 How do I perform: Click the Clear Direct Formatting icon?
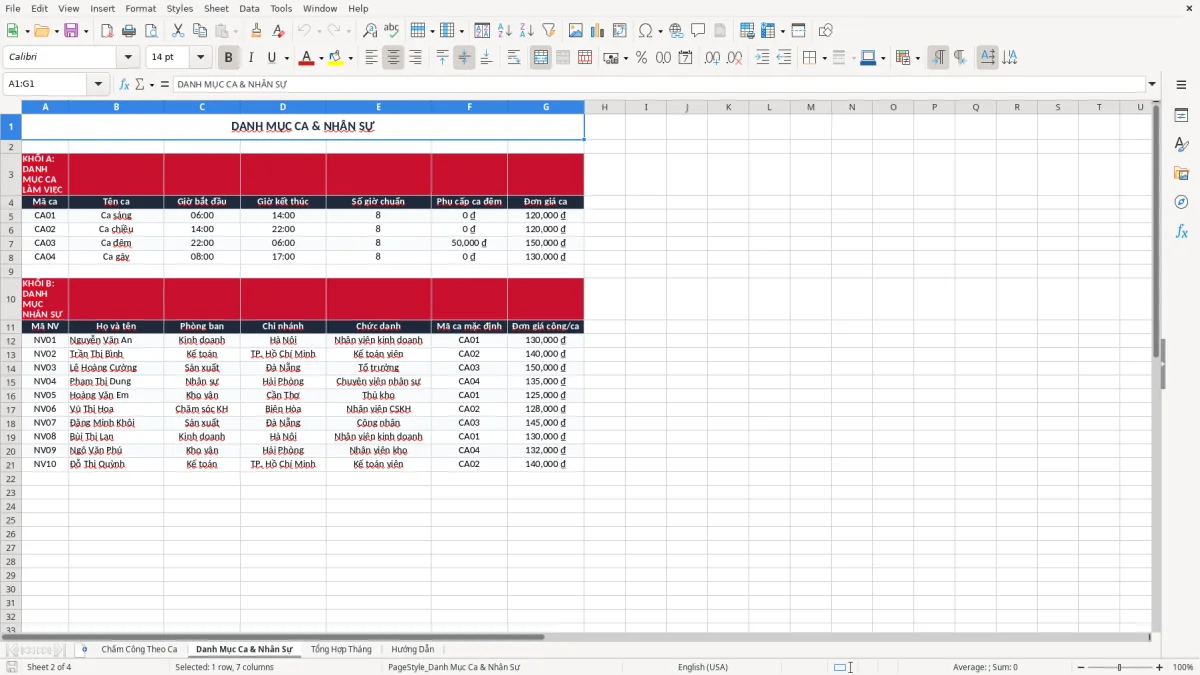pyautogui.click(x=277, y=31)
